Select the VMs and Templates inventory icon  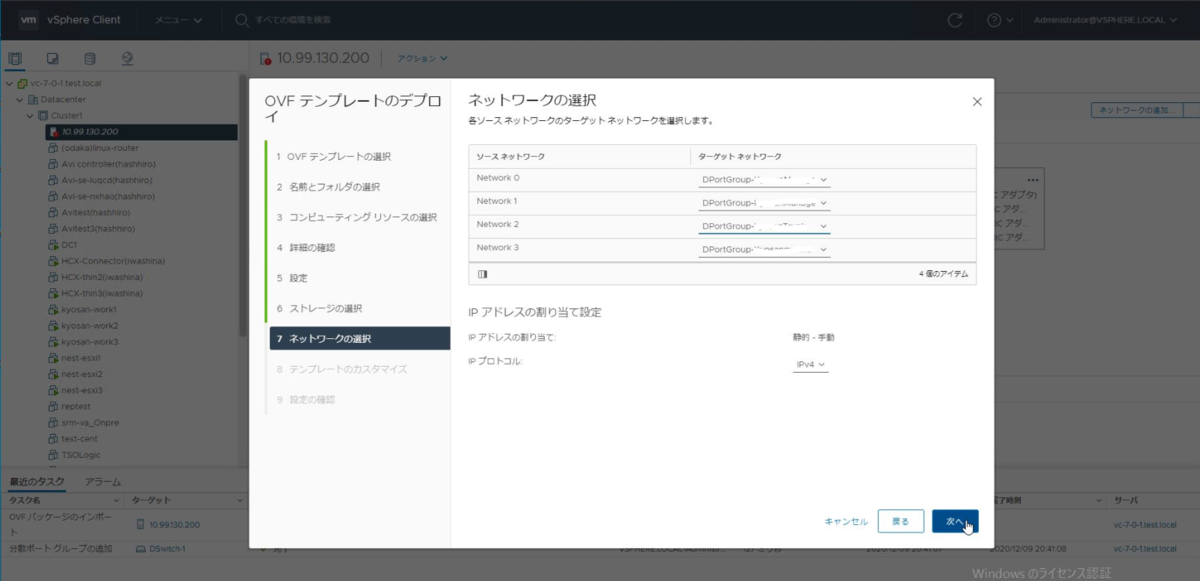(53, 58)
